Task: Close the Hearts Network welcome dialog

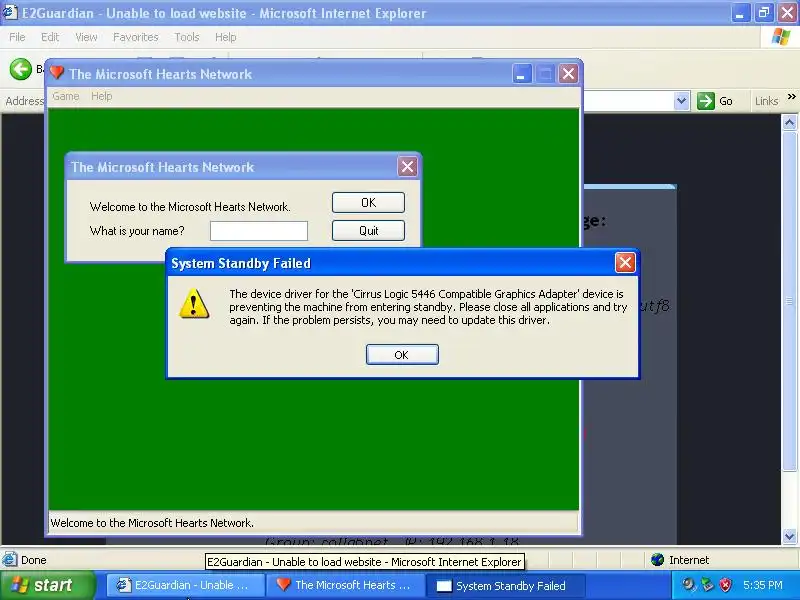Action: 407,166
